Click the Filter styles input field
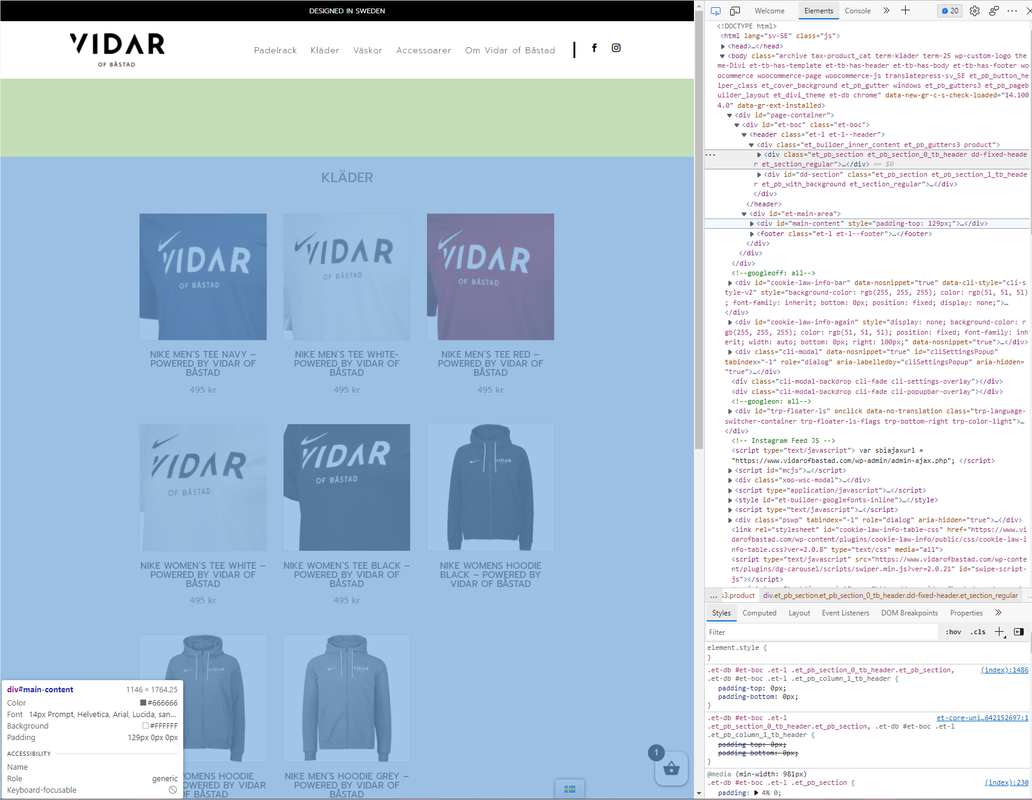1032x800 pixels. [x=821, y=632]
